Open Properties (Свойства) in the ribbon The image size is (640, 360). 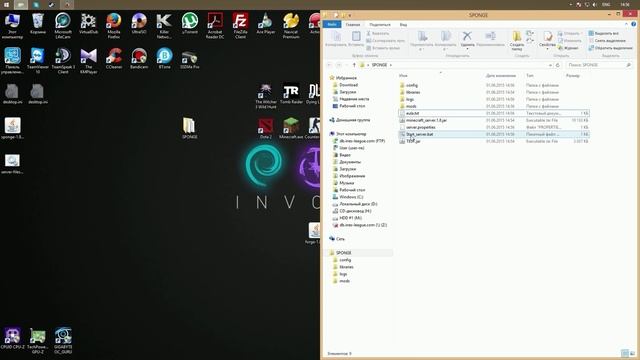click(x=547, y=40)
